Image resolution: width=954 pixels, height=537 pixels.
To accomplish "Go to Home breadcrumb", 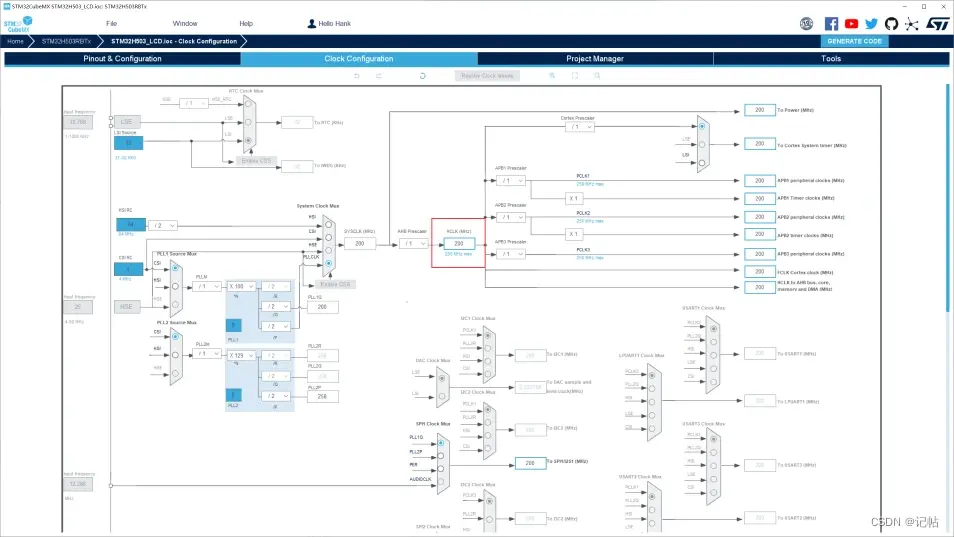I will click(x=15, y=41).
